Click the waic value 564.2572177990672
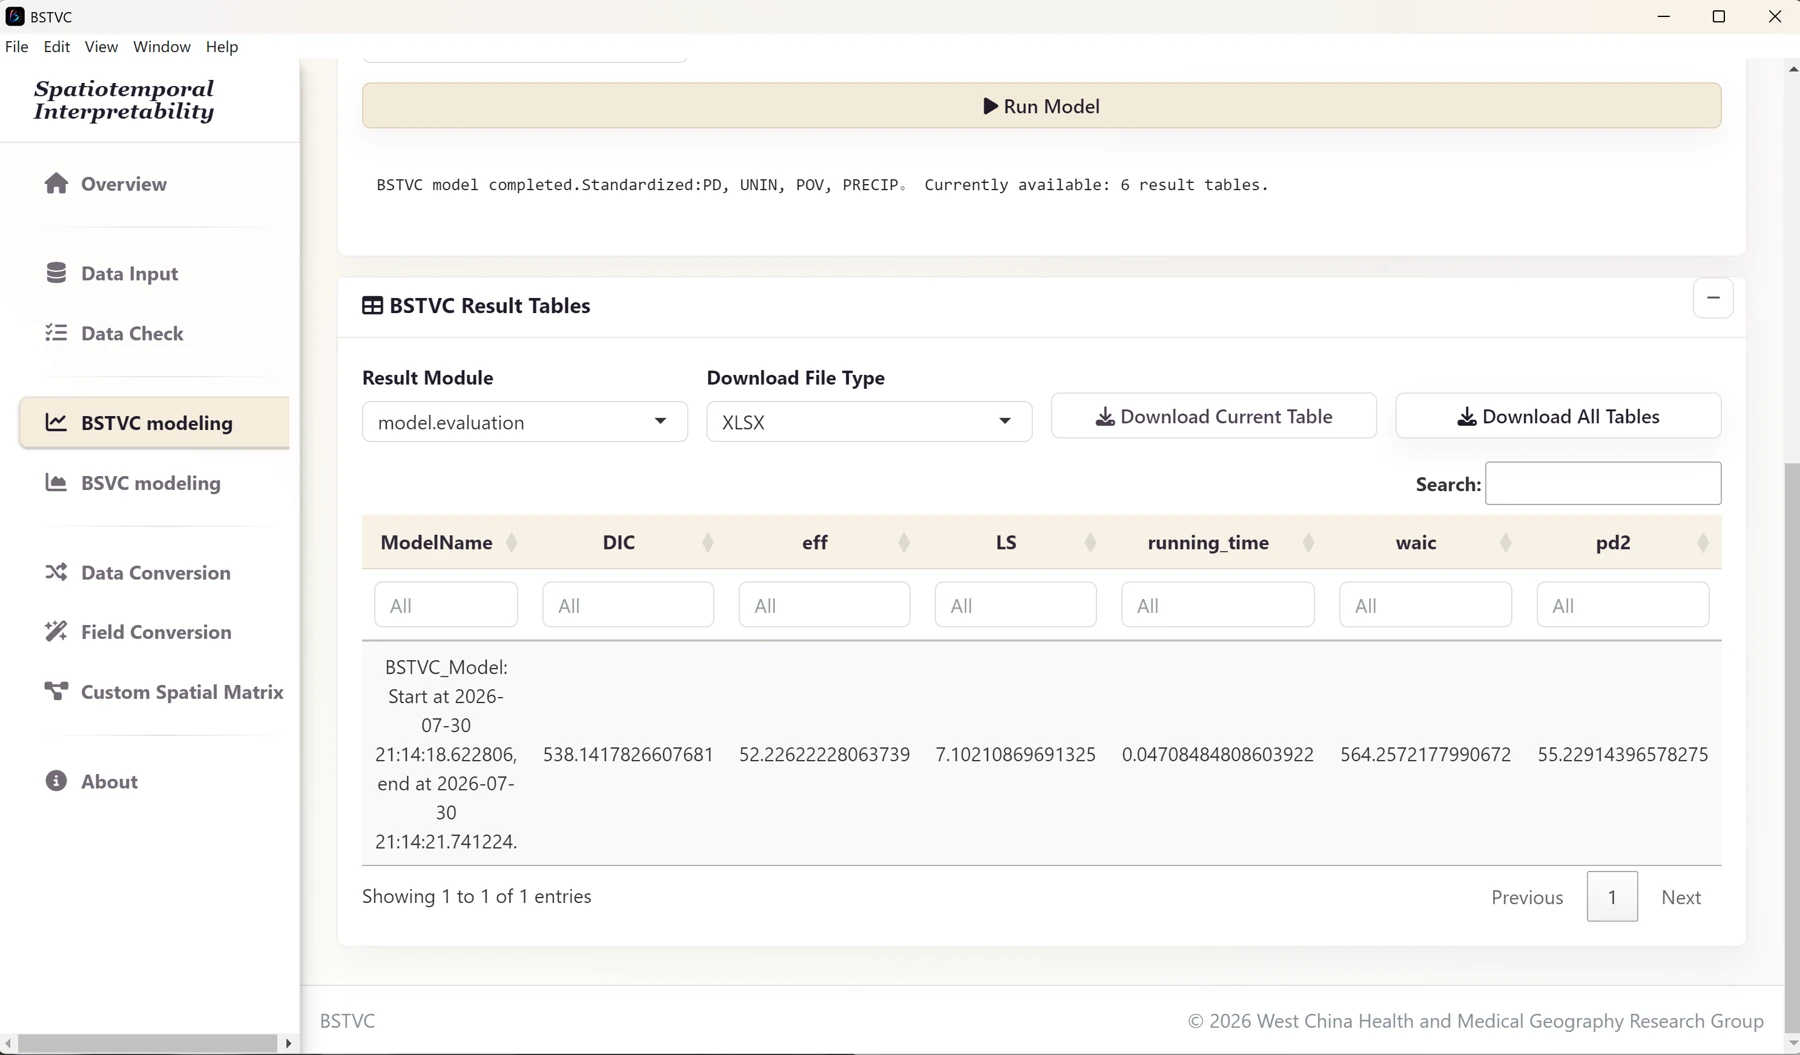The width and height of the screenshot is (1800, 1055). pos(1425,754)
